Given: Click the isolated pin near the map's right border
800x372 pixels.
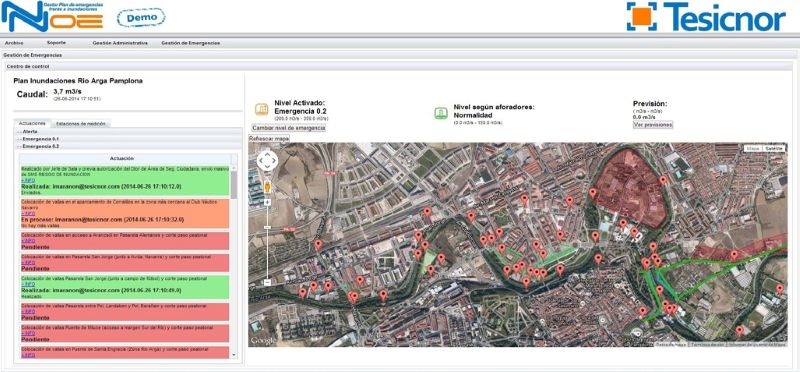Looking at the screenshot, I should [x=779, y=289].
